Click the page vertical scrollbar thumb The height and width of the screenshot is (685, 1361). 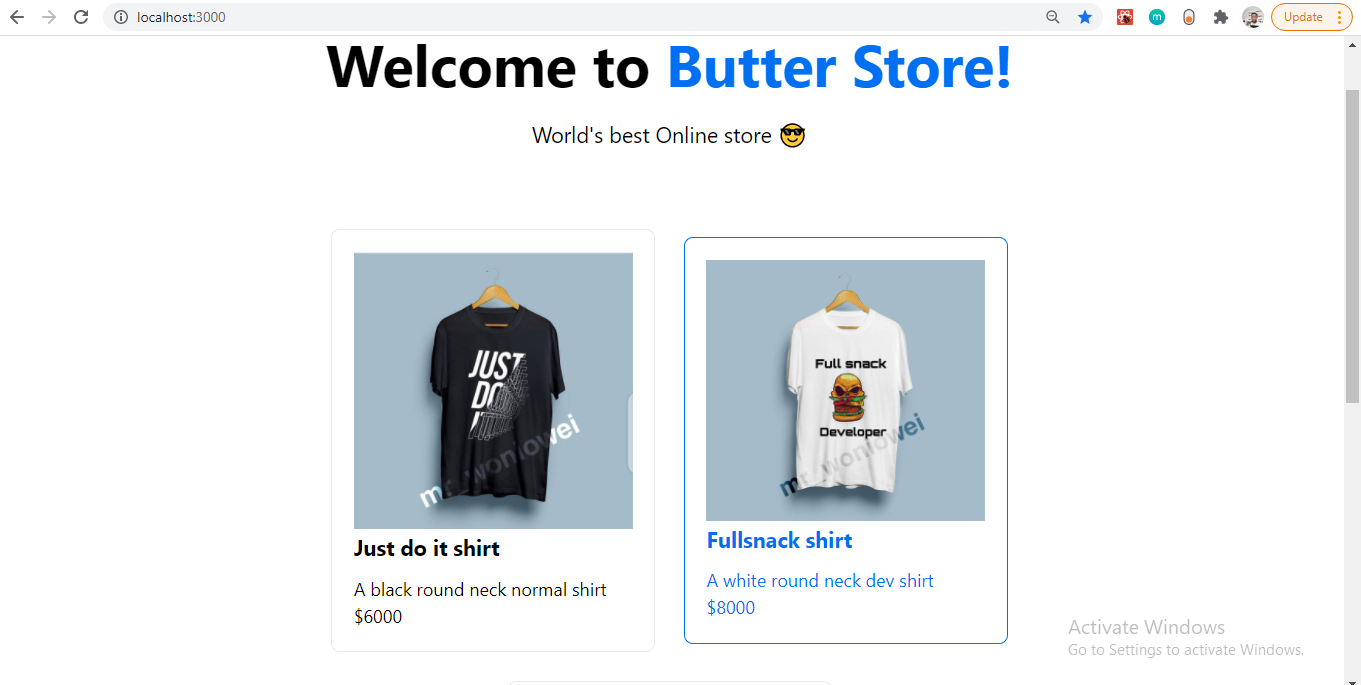(x=1352, y=245)
